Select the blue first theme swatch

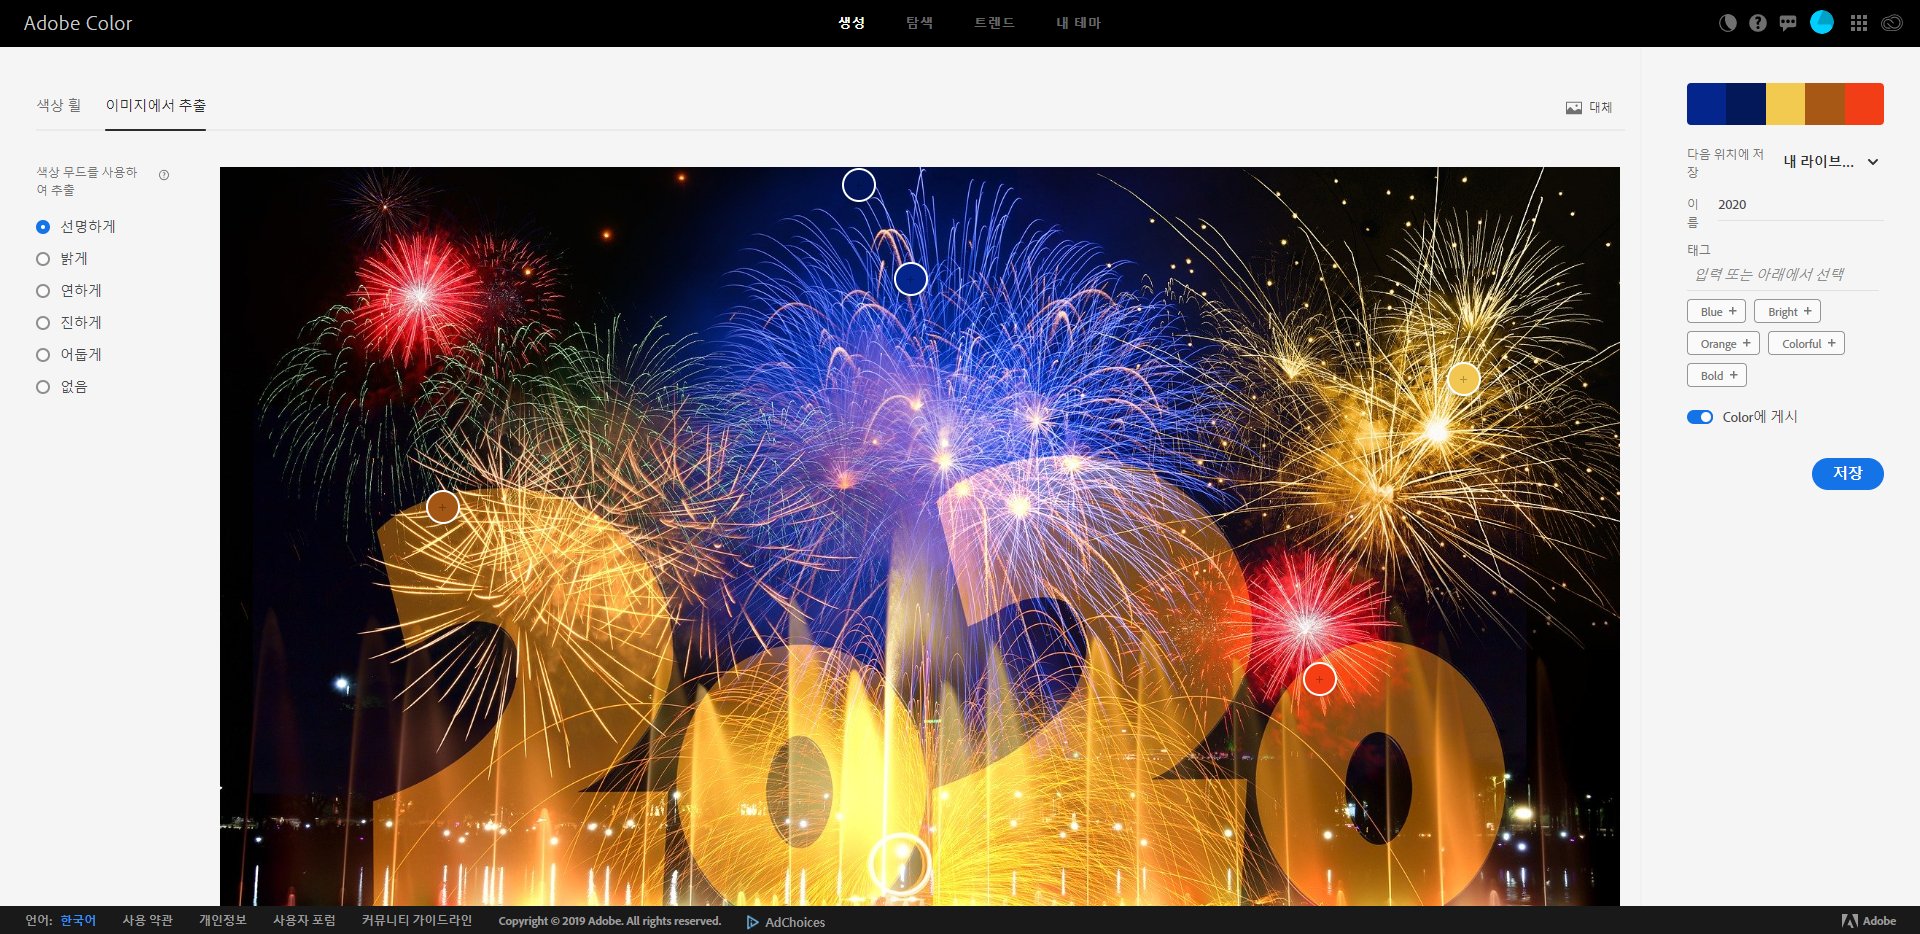1706,104
